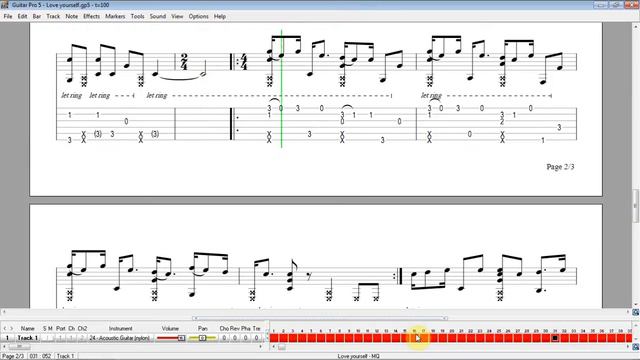The height and width of the screenshot is (360, 640).
Task: Open the Markers menu
Action: point(115,16)
